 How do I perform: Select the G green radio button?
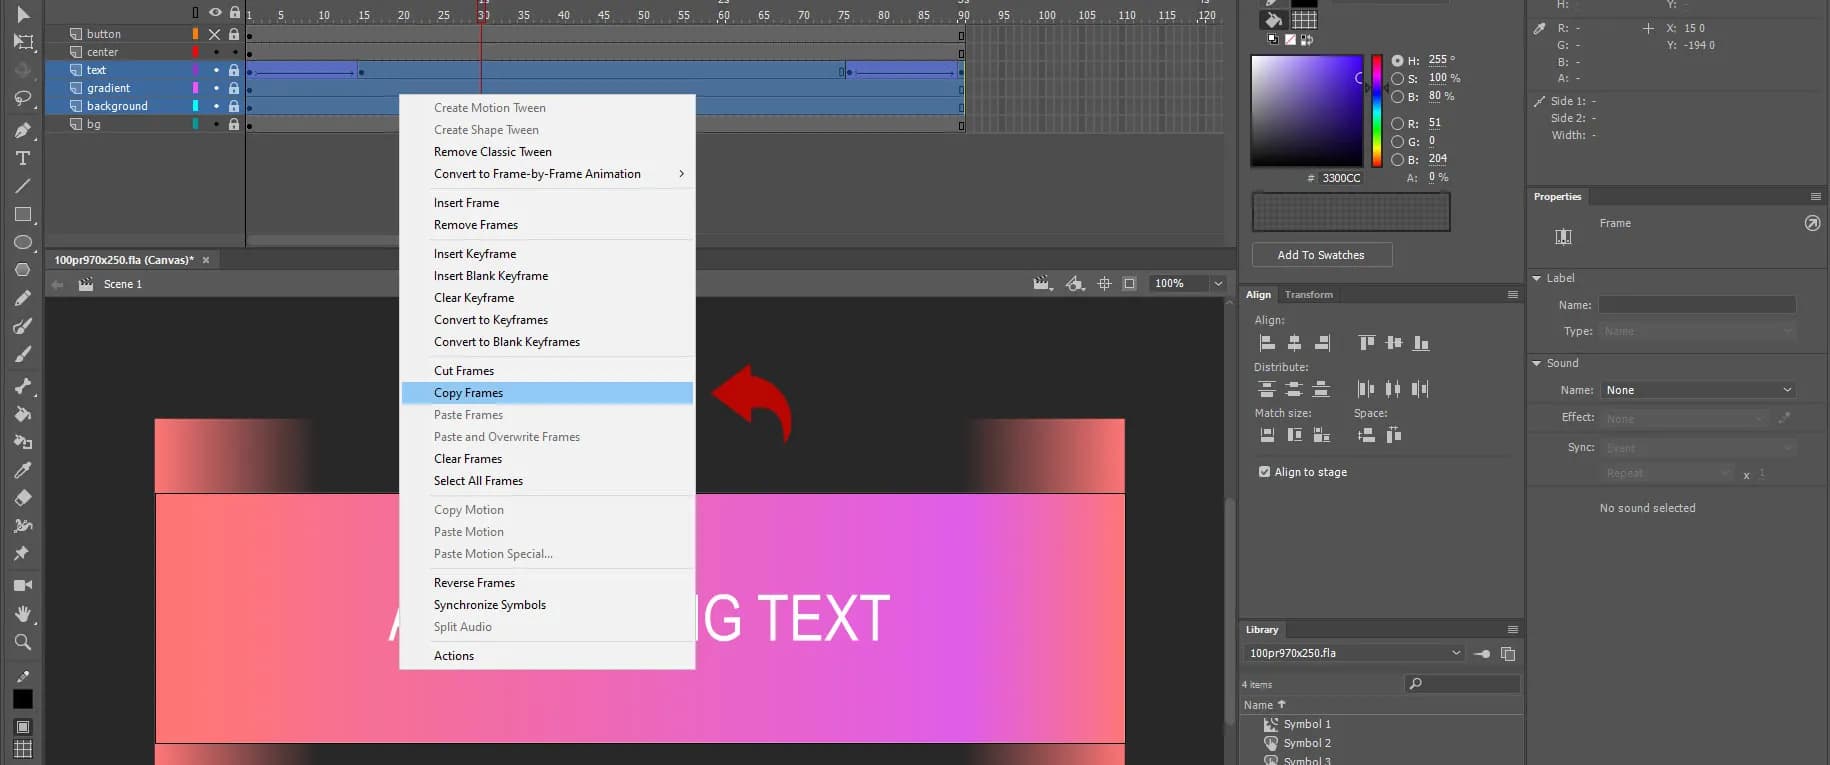[1397, 142]
